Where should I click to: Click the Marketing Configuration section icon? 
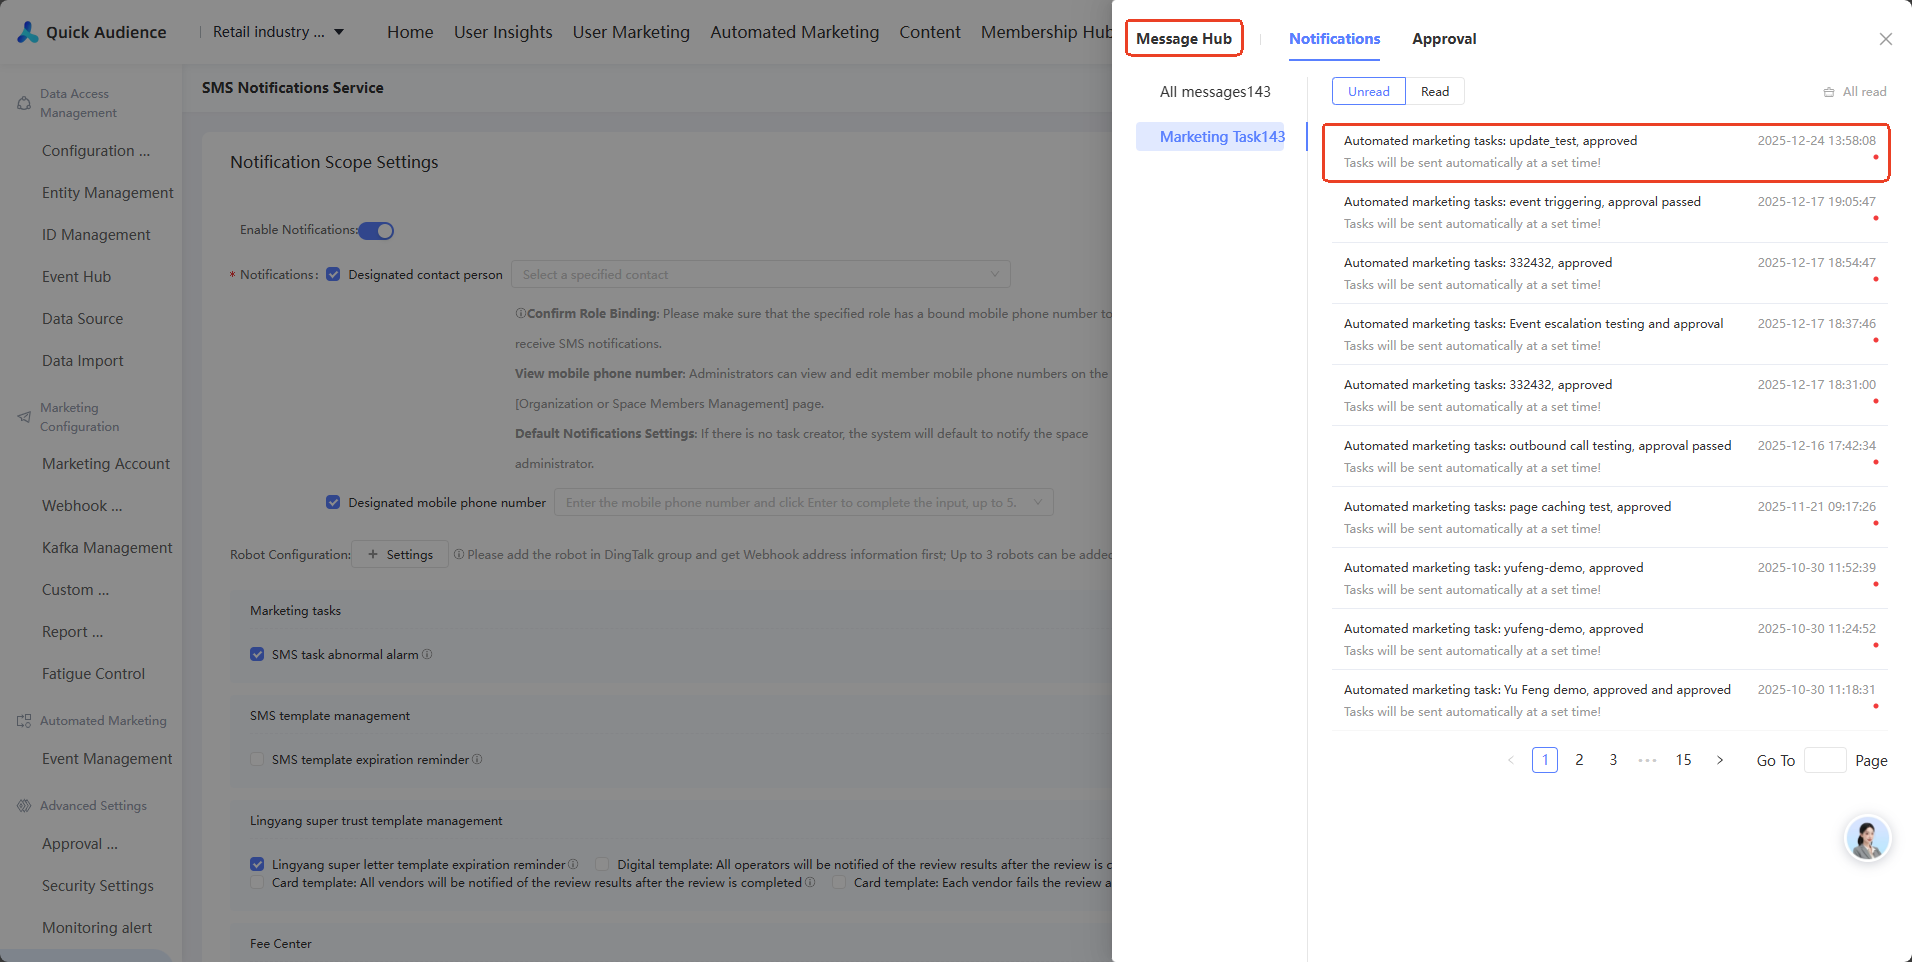coord(24,417)
